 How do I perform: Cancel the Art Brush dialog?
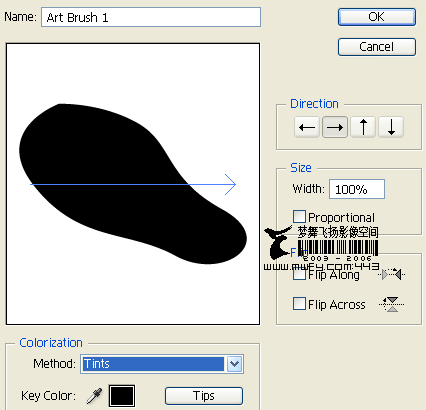click(x=377, y=47)
